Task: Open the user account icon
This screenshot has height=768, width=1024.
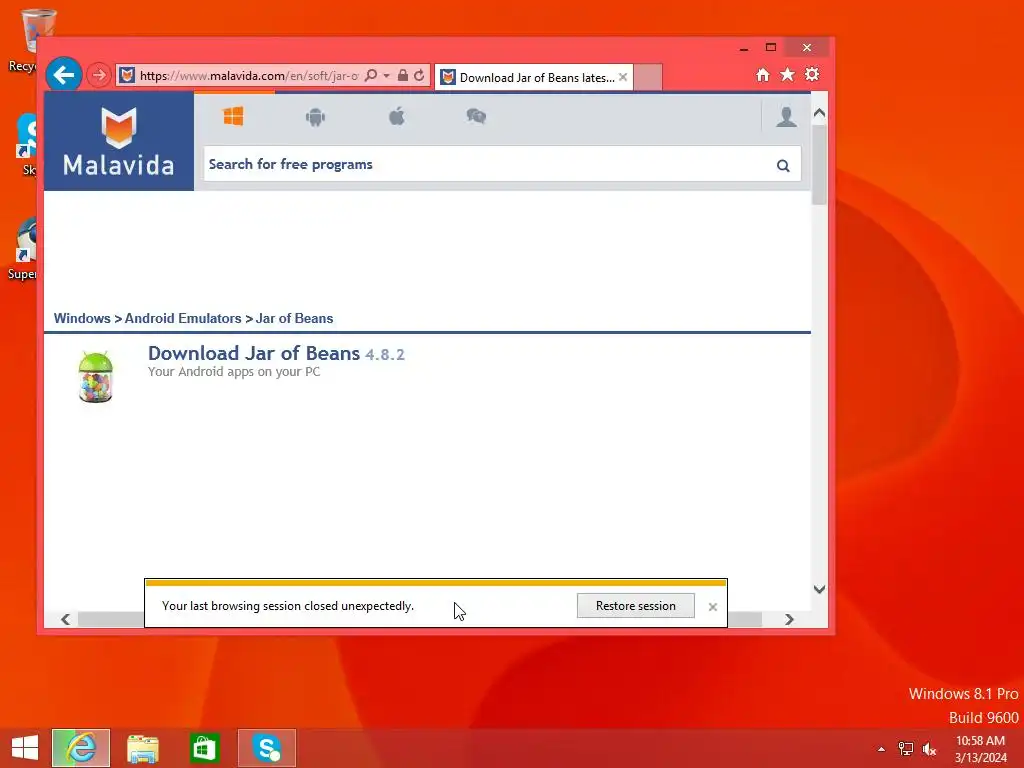Action: tap(786, 116)
